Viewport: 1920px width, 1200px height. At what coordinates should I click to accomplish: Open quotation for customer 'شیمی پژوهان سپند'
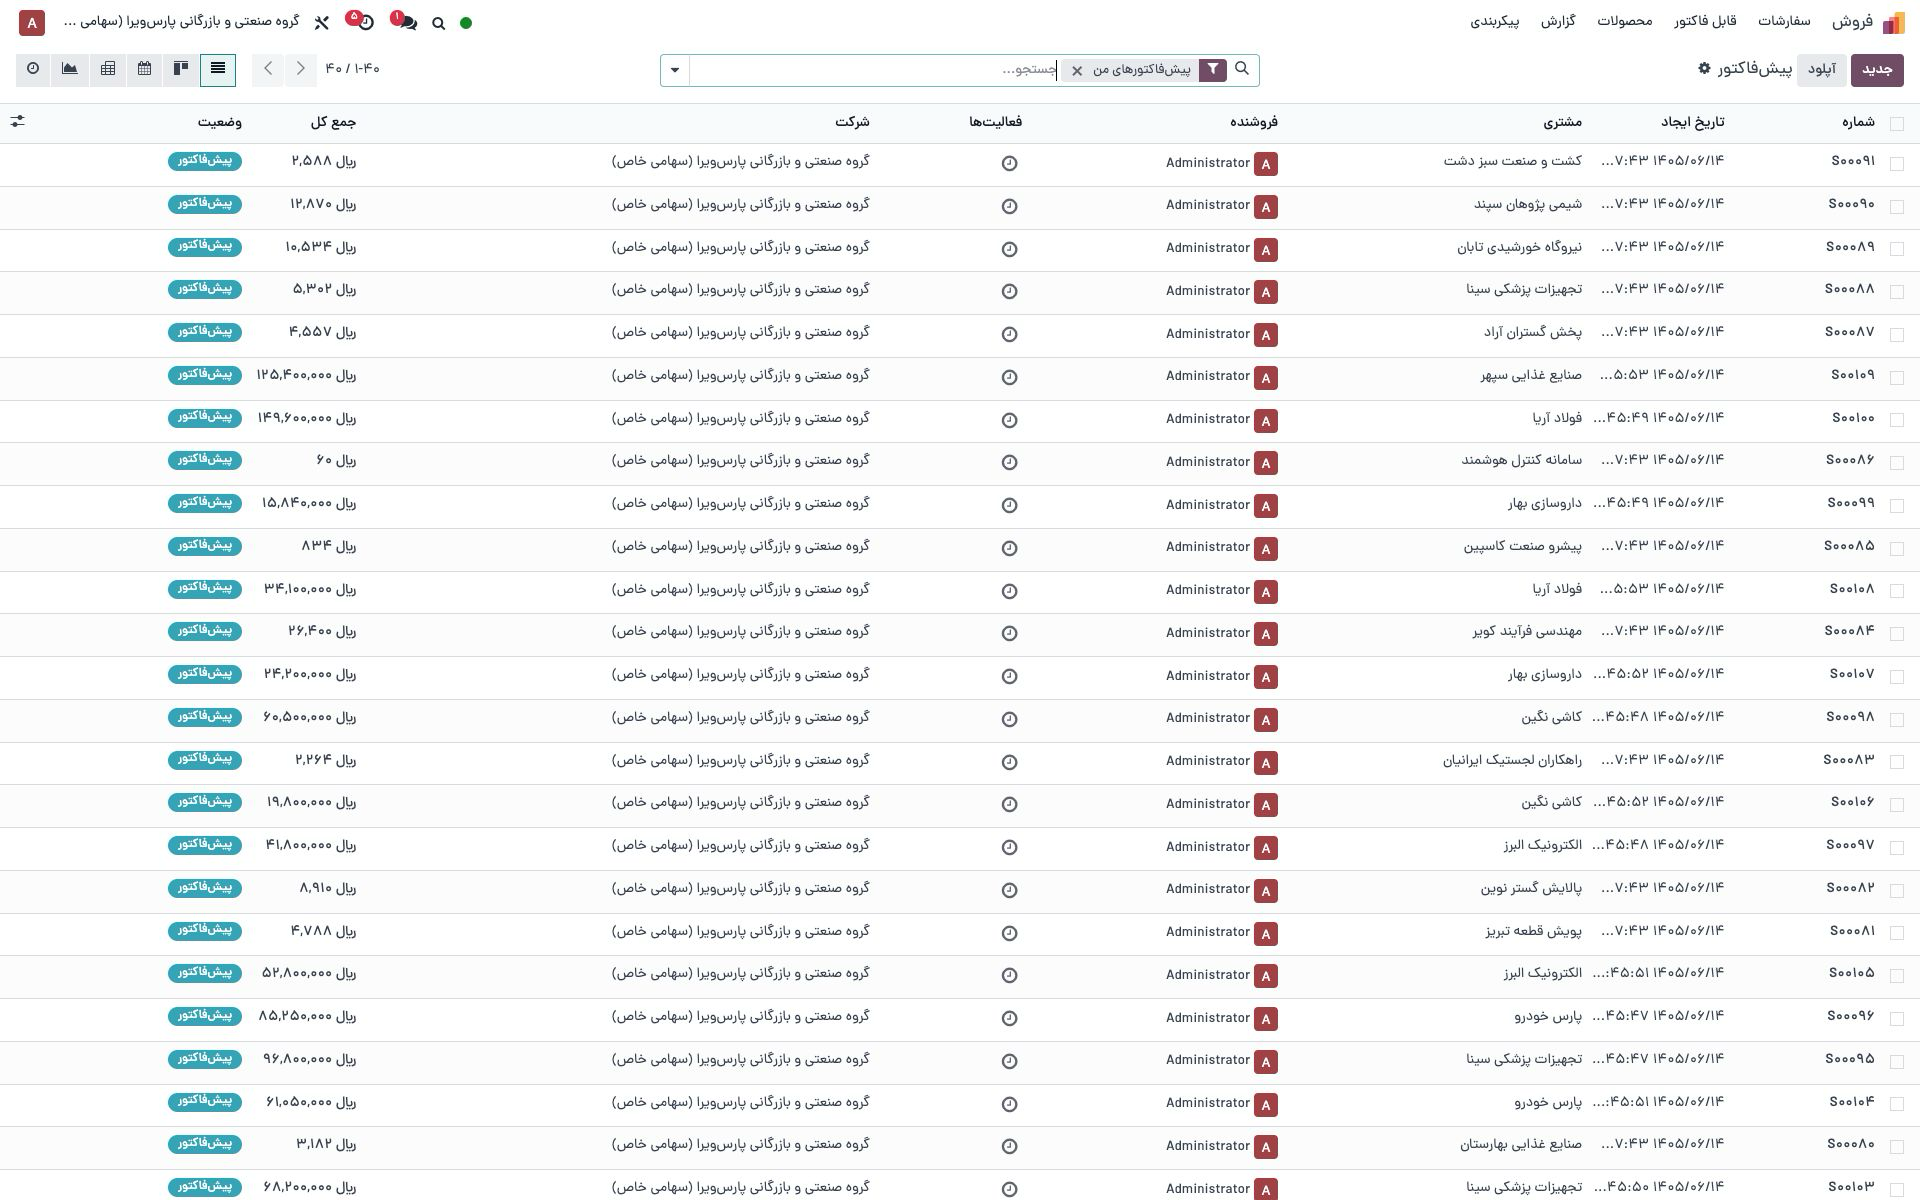[1528, 204]
